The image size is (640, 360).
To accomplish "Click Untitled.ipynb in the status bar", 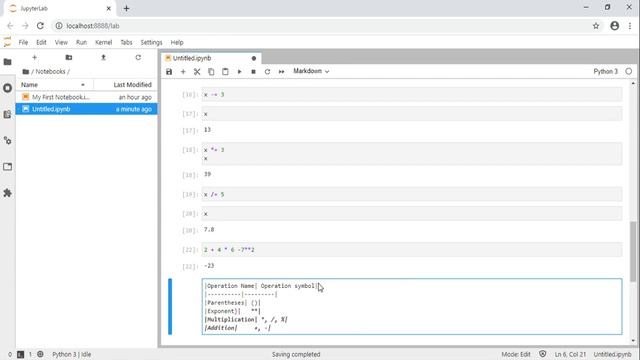I will click(x=612, y=354).
